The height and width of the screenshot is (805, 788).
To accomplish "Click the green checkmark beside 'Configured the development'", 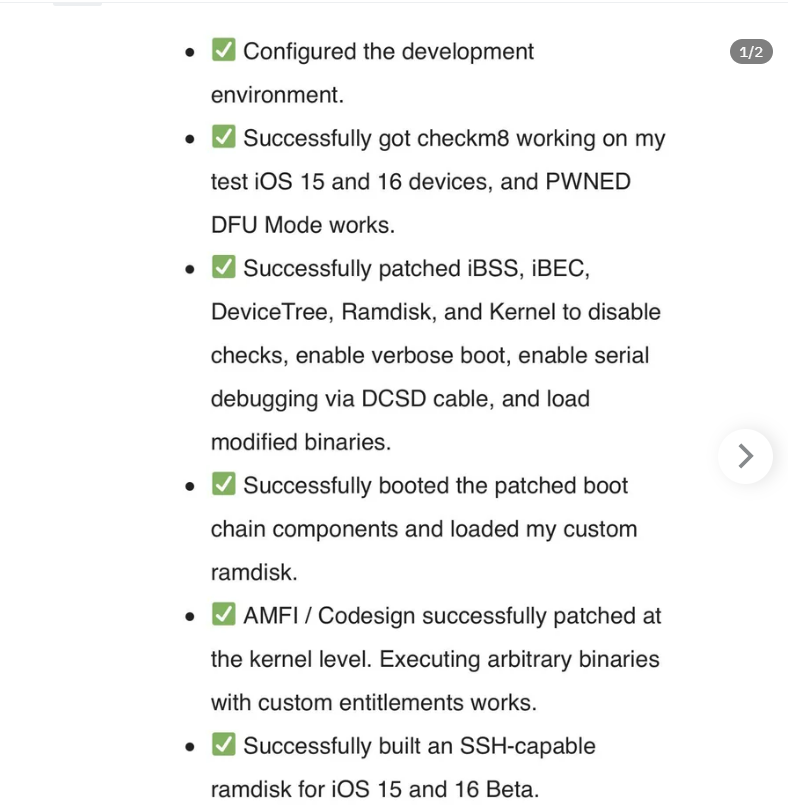I will point(223,50).
